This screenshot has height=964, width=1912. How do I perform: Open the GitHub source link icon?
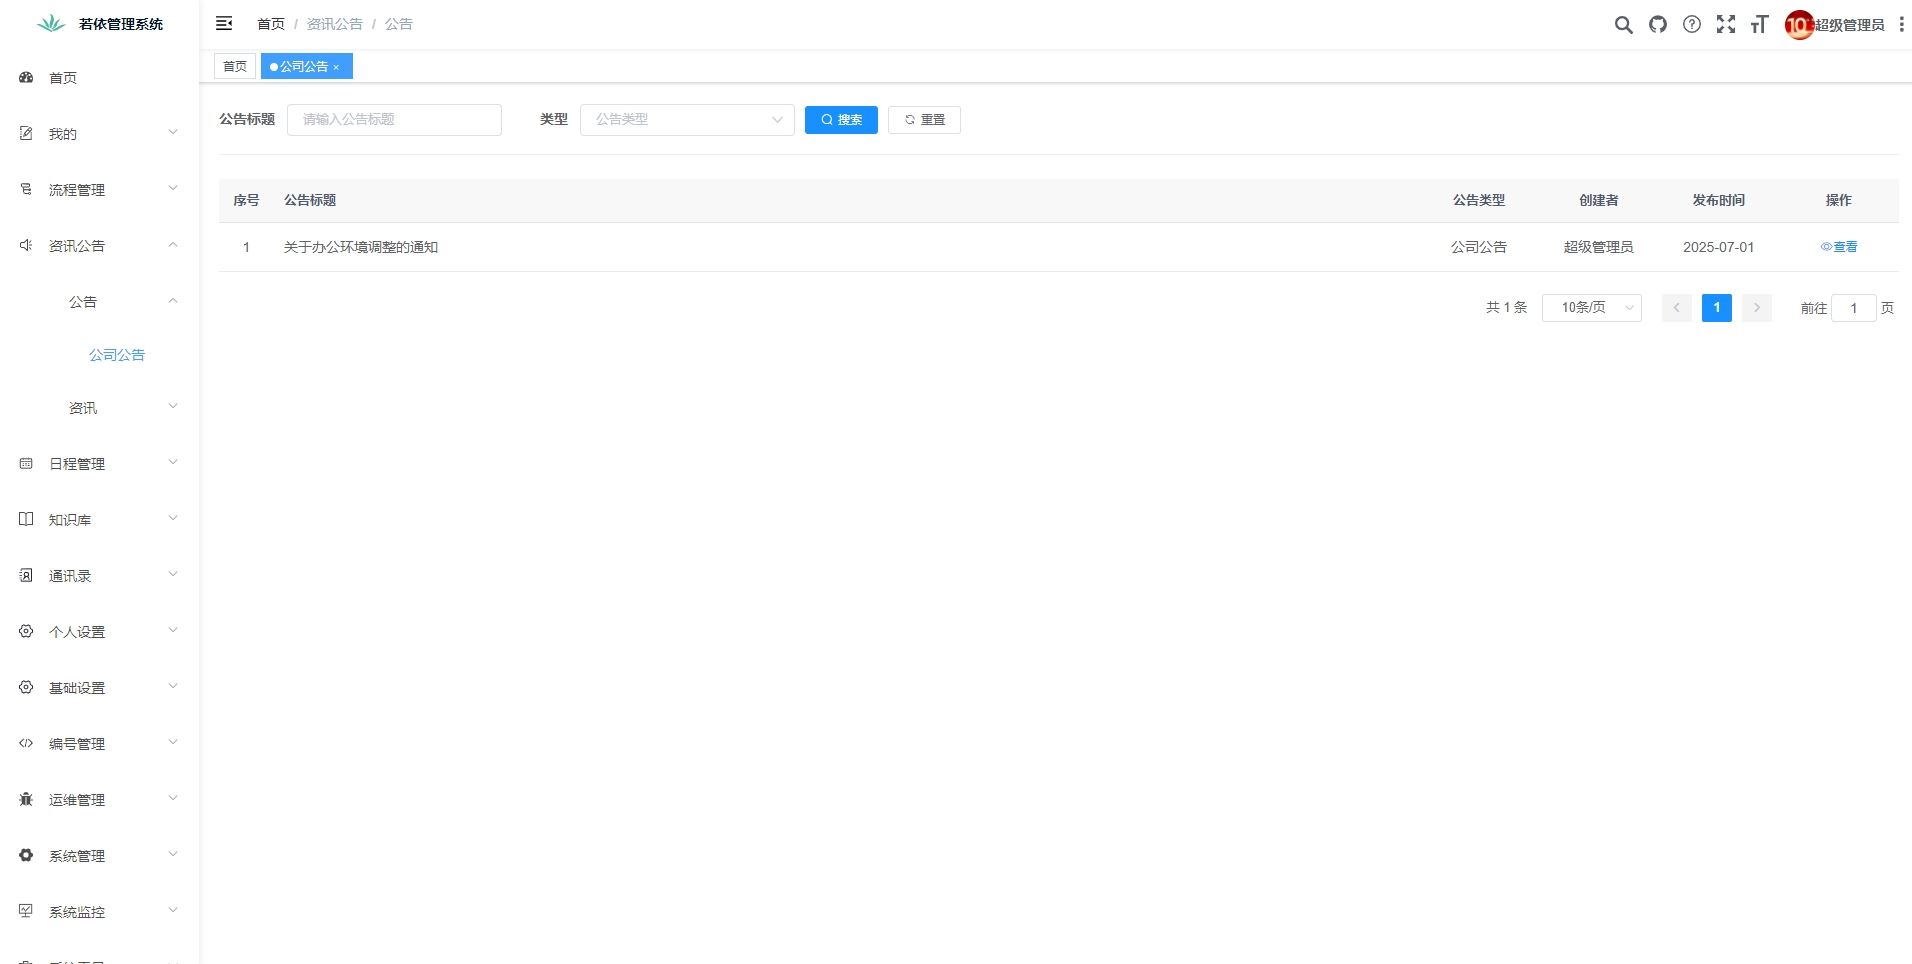pos(1658,25)
